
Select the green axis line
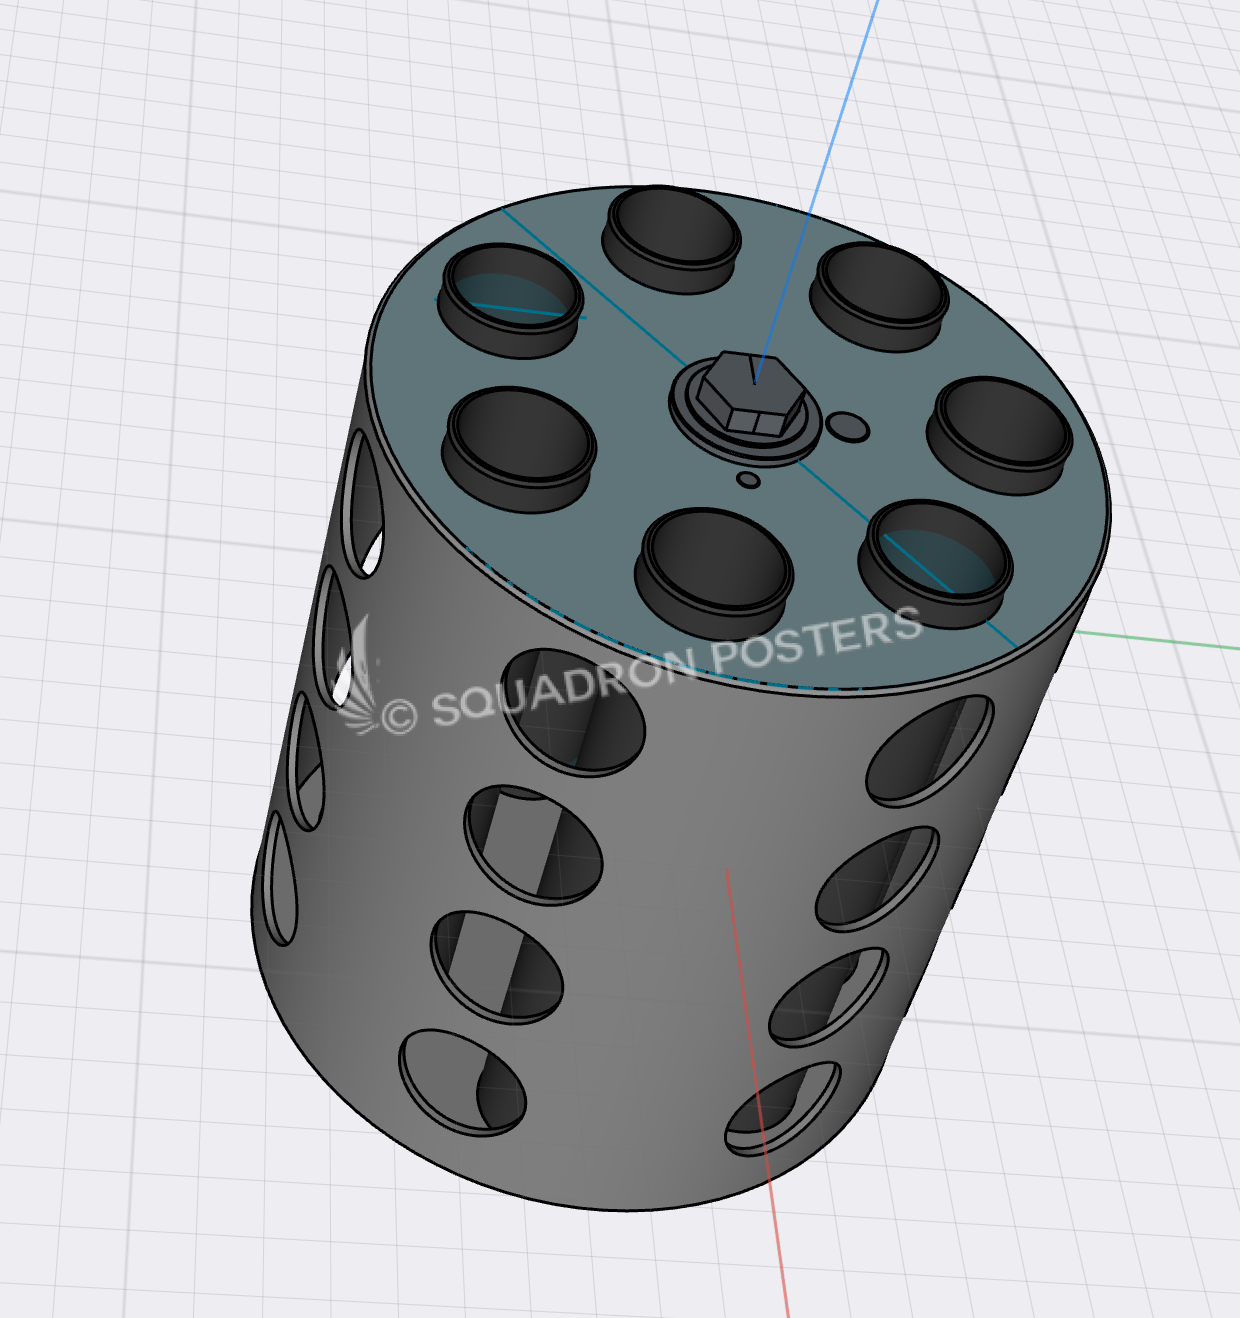pos(1160,640)
